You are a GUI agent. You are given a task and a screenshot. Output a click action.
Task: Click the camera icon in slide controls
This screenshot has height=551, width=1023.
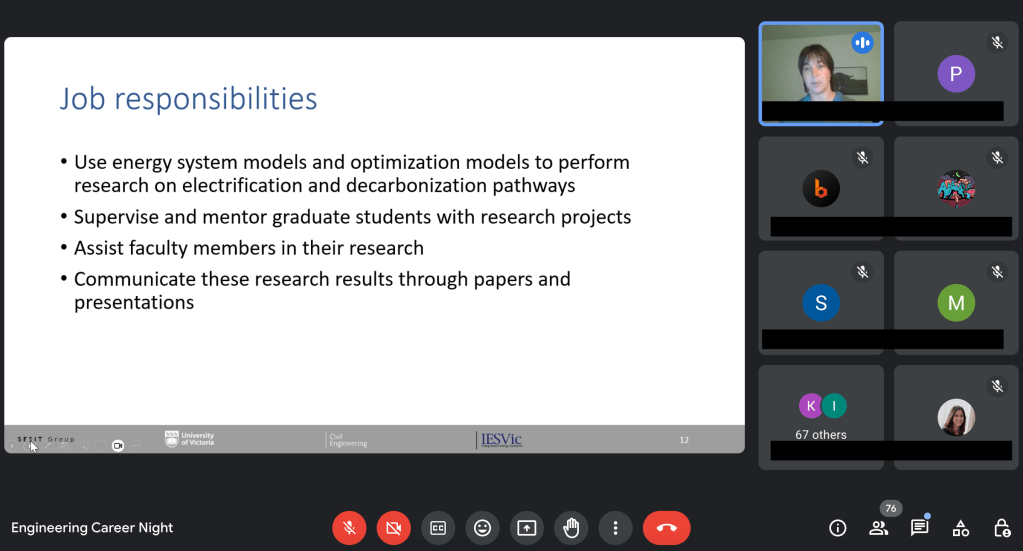coord(118,446)
